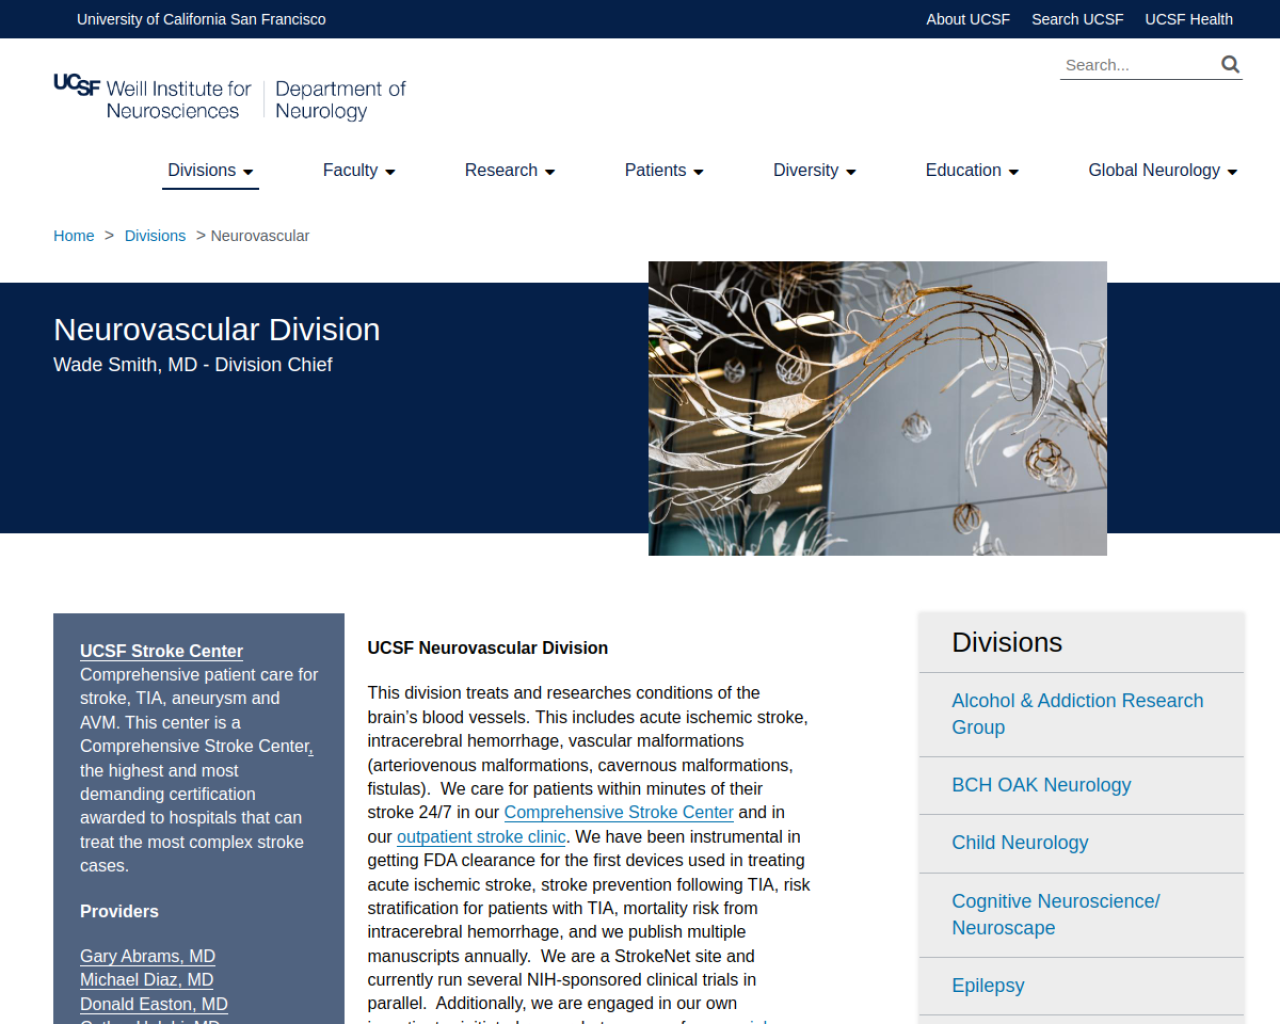Open UCSF Stroke Center sidebar link

(161, 651)
